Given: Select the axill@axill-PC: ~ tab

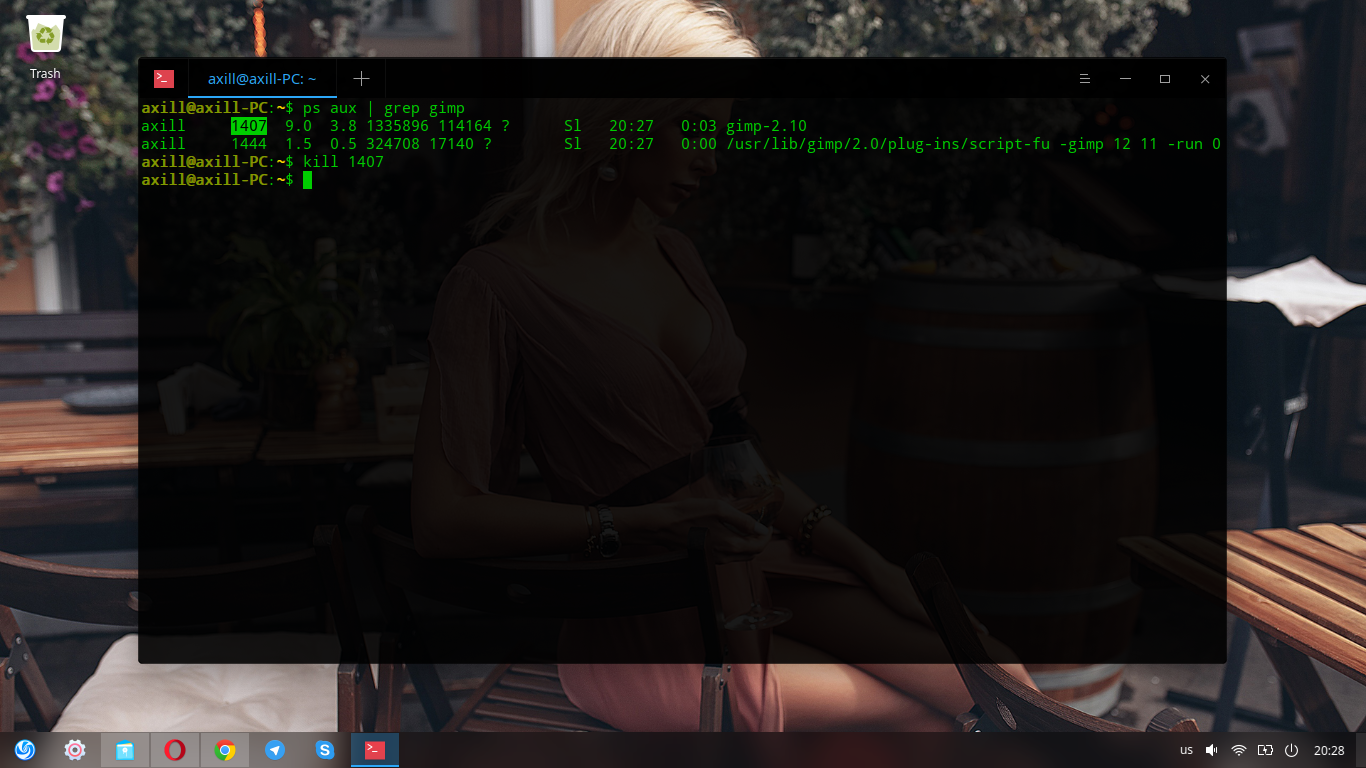Looking at the screenshot, I should click(x=262, y=79).
